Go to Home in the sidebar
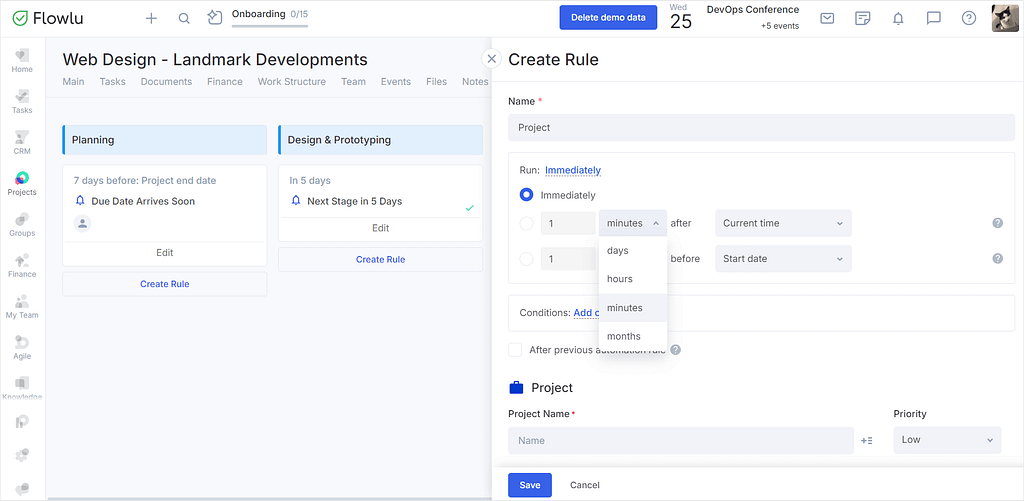This screenshot has width=1024, height=501. point(22,61)
